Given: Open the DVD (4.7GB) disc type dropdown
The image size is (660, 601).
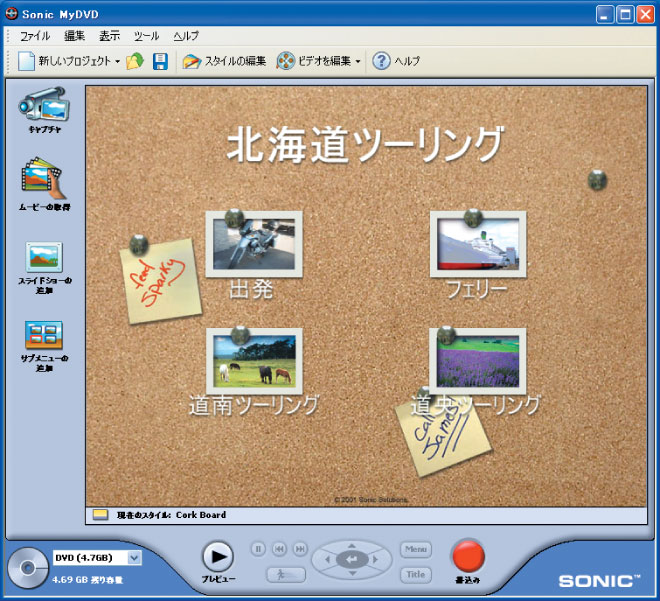Looking at the screenshot, I should [x=134, y=558].
